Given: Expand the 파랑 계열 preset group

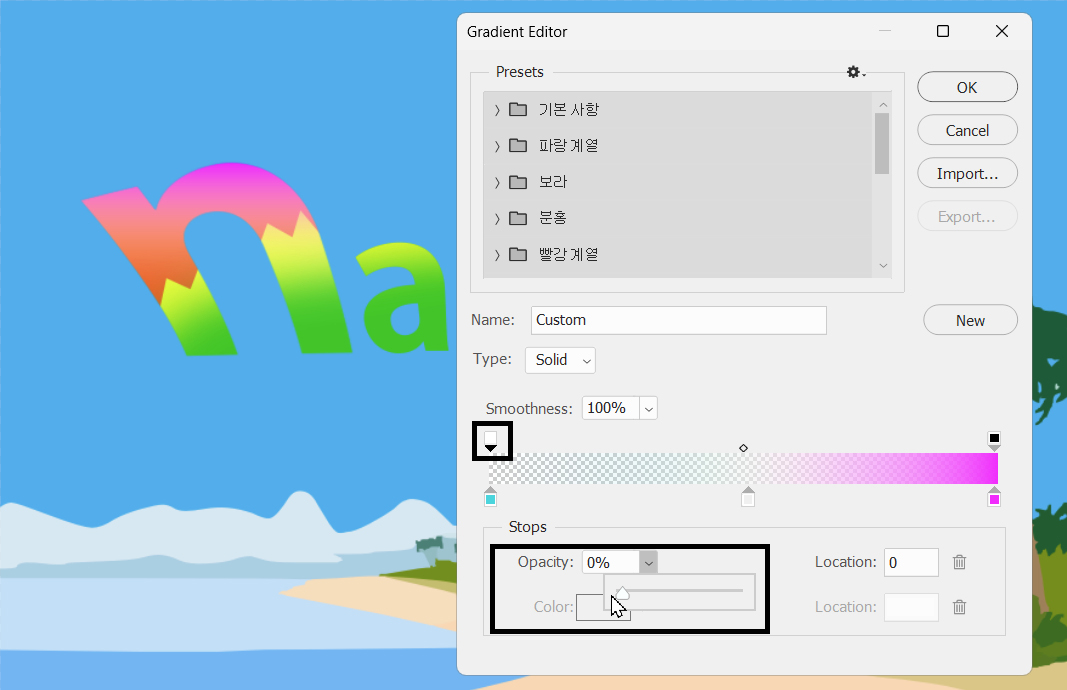Looking at the screenshot, I should pyautogui.click(x=497, y=146).
